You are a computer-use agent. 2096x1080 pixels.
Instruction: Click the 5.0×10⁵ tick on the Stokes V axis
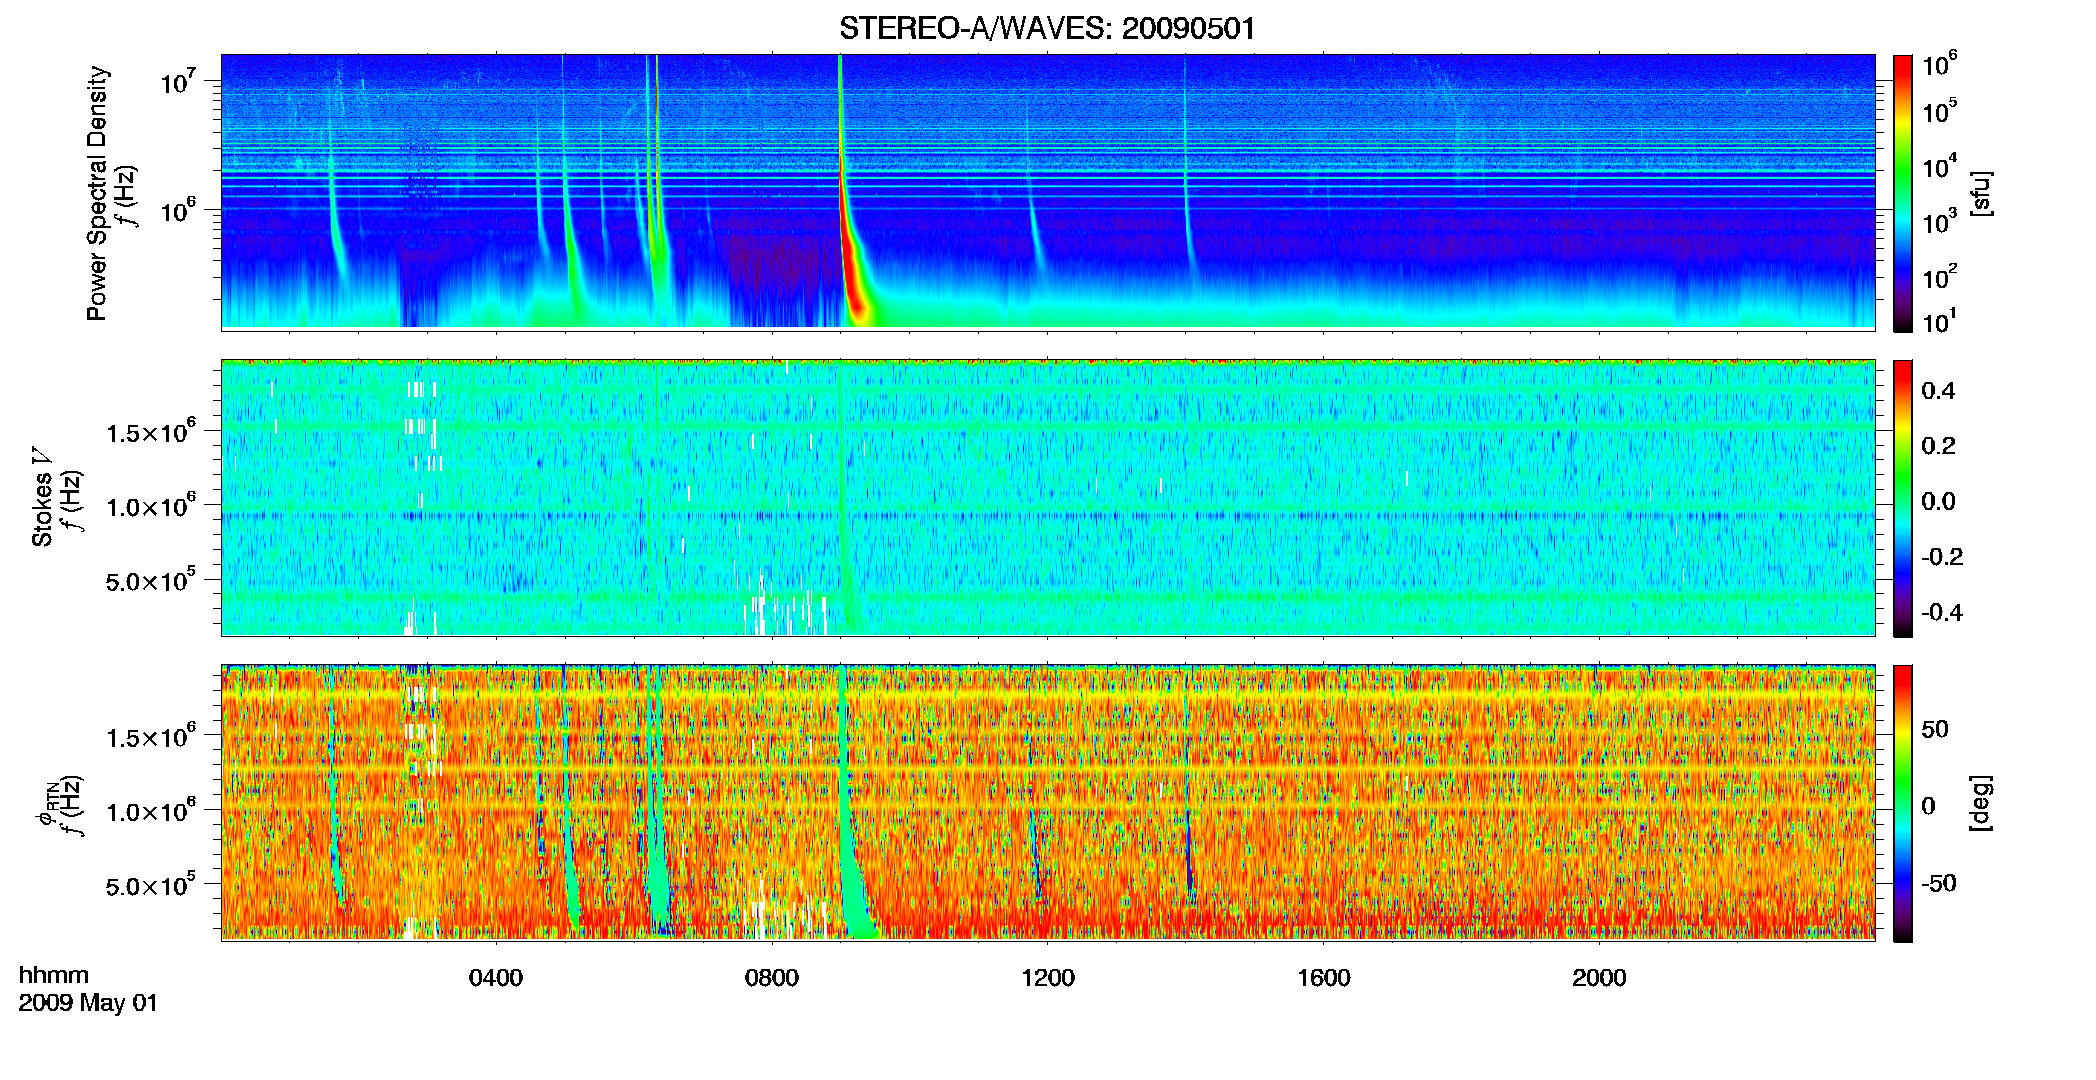(151, 580)
